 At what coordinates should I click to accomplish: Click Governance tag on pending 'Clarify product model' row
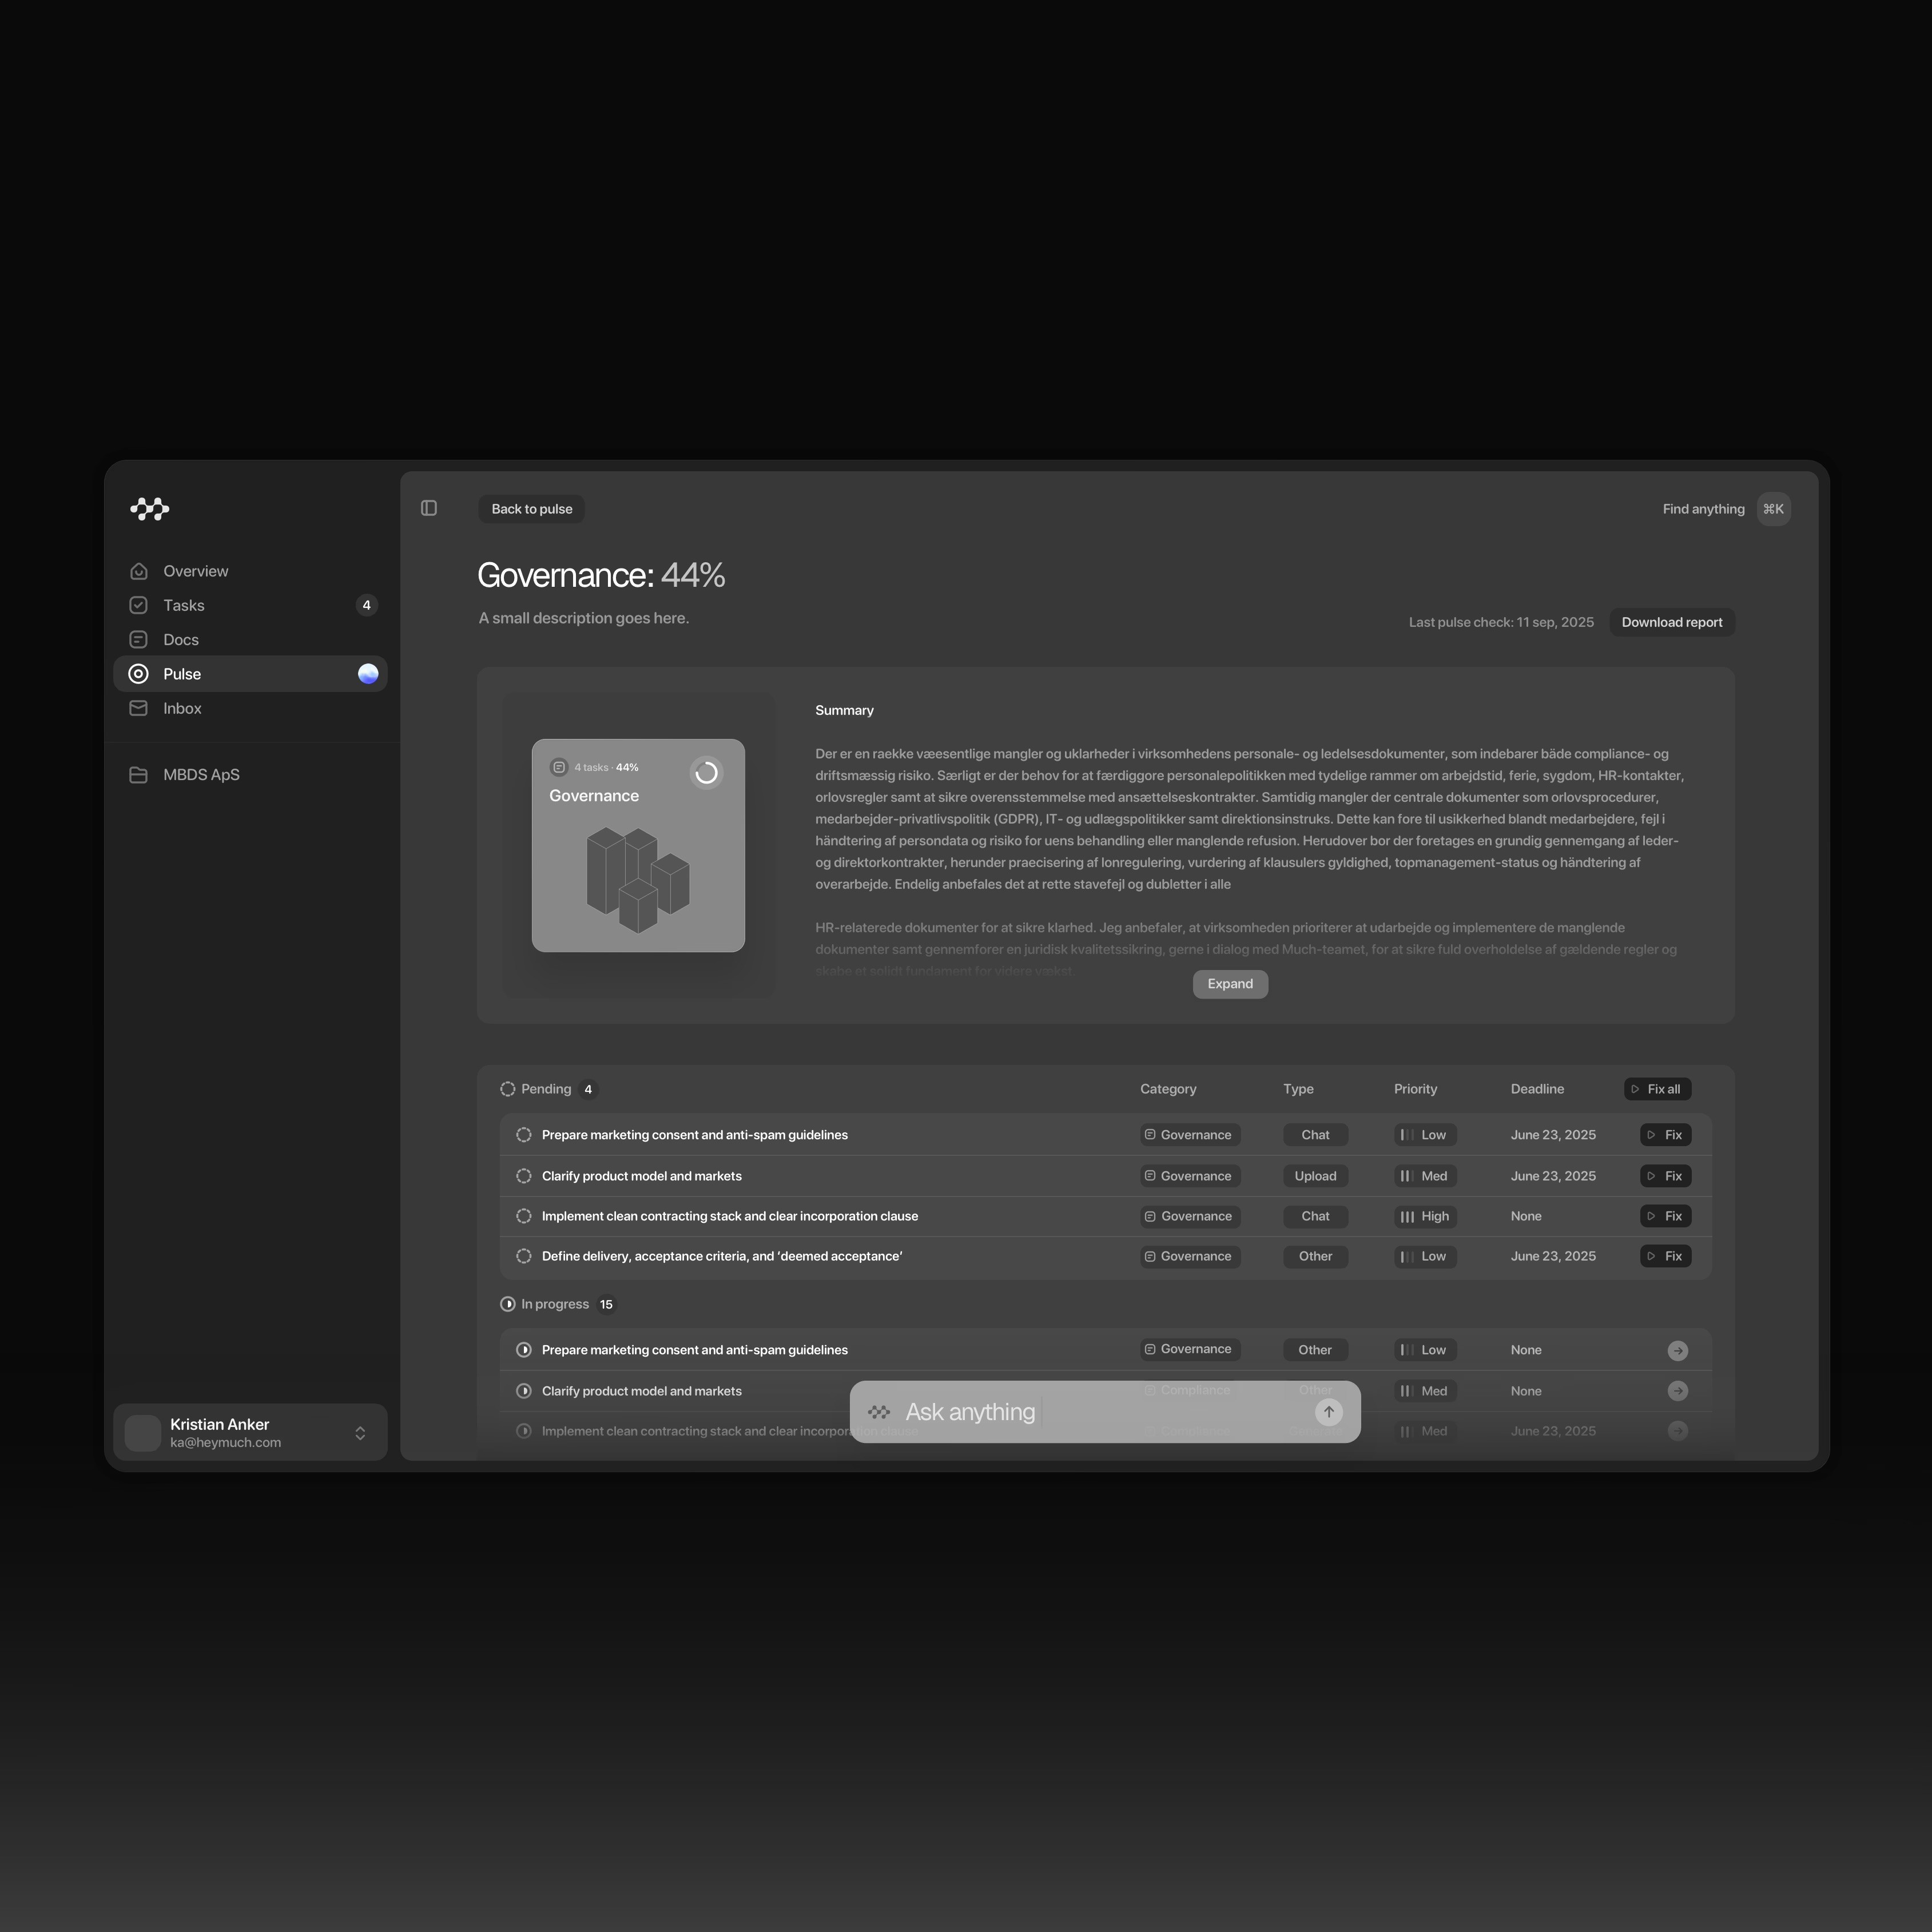(x=1190, y=1176)
